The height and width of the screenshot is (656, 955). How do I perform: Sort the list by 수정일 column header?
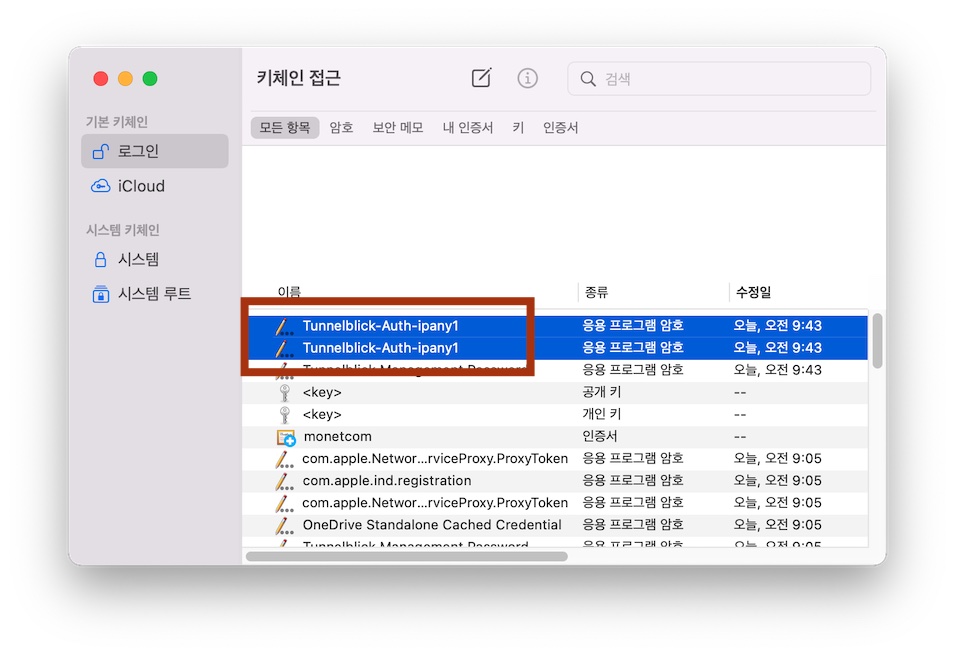(753, 293)
